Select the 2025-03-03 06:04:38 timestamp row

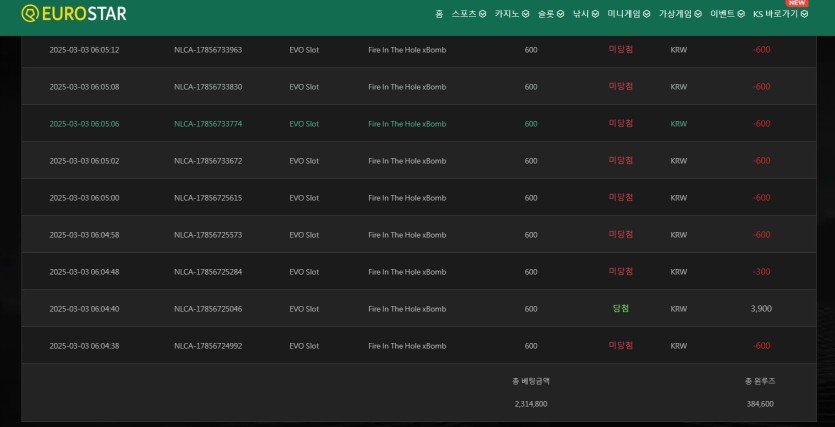[x=84, y=346]
